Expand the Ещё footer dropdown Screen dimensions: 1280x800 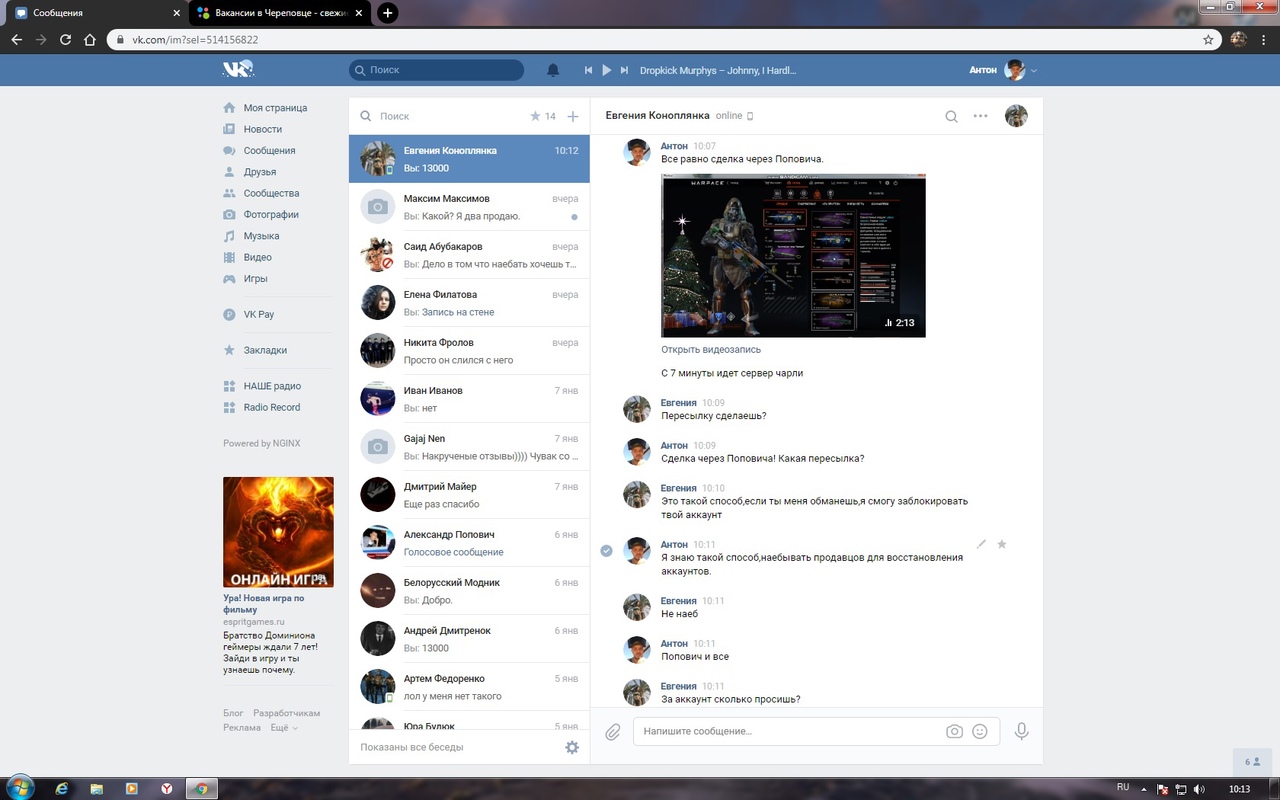(x=284, y=727)
